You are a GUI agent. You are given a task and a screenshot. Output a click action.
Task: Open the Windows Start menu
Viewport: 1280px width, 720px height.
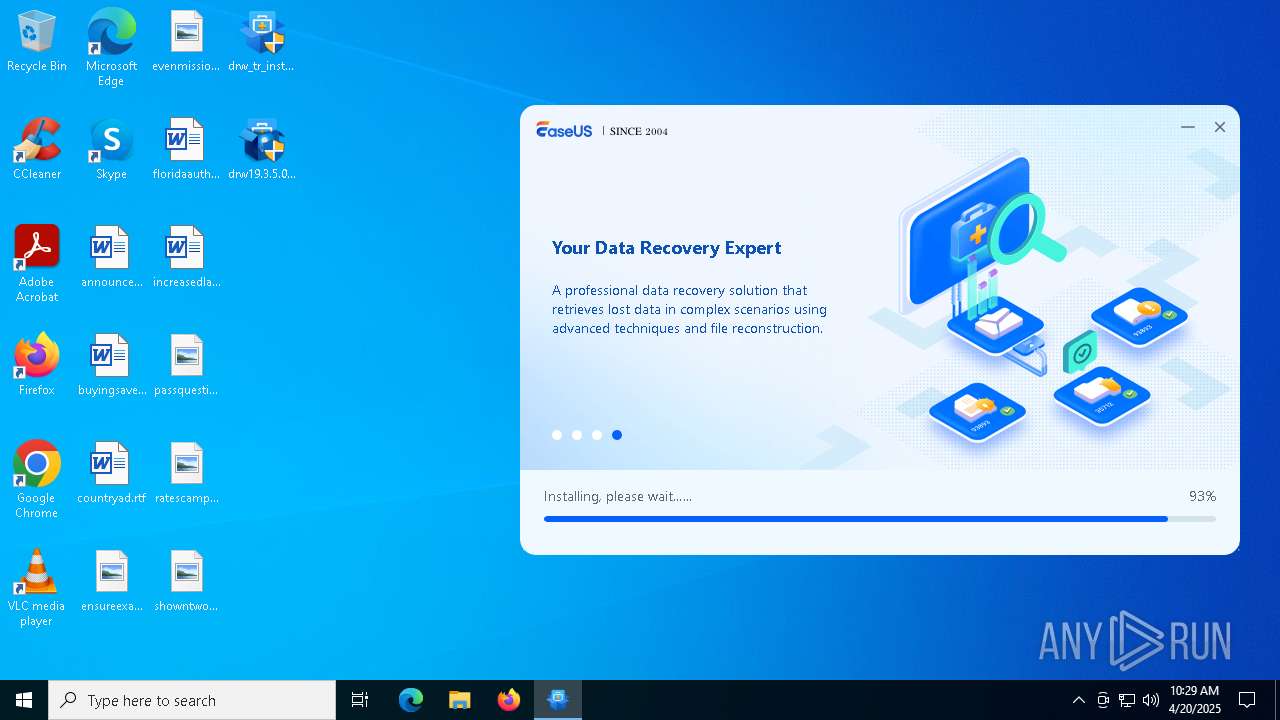pos(24,700)
